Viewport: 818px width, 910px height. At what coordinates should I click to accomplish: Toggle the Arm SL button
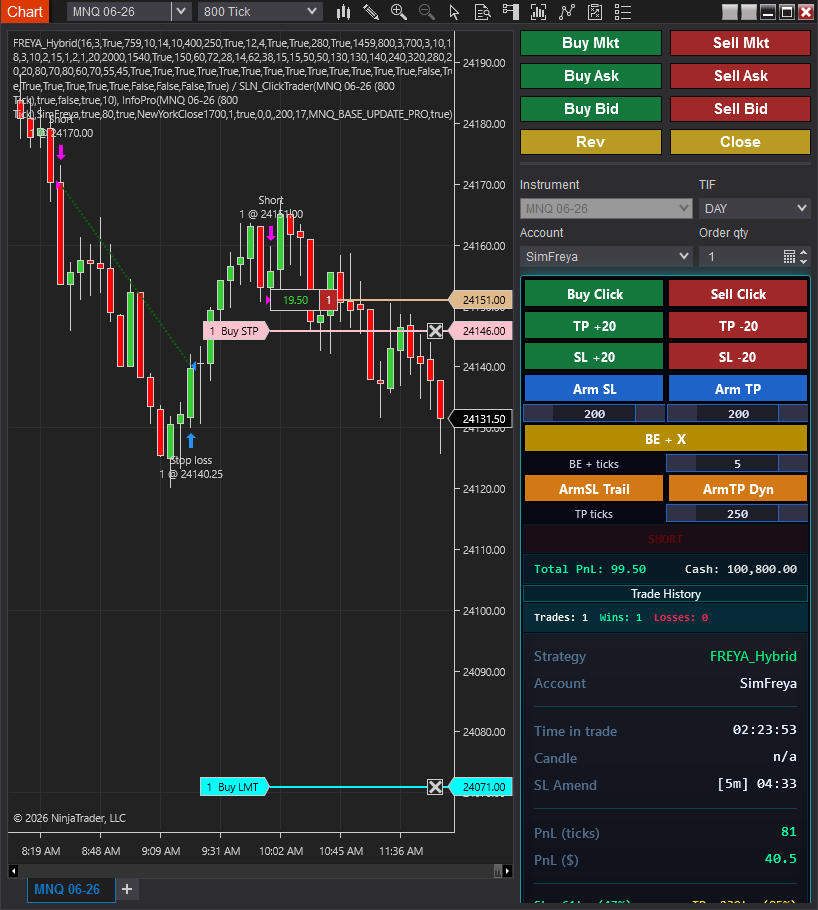[594, 389]
